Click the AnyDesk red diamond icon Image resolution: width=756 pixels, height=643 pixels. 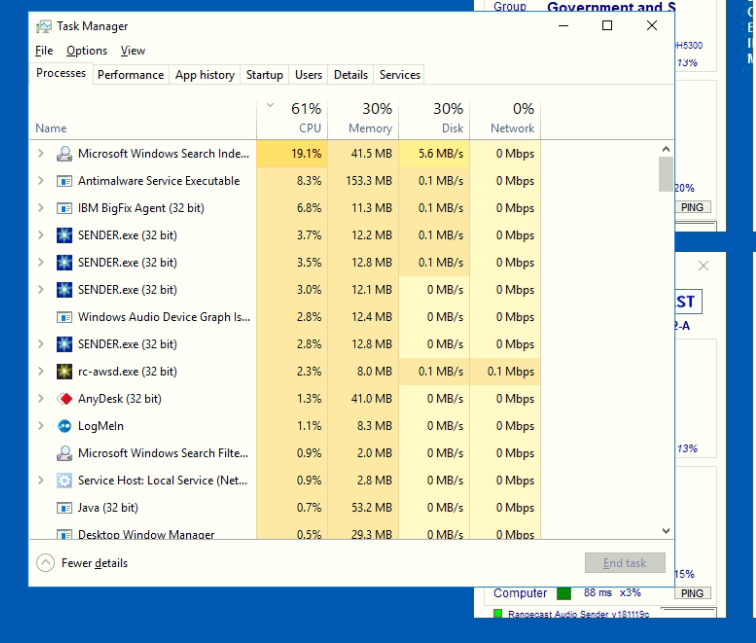coord(64,399)
